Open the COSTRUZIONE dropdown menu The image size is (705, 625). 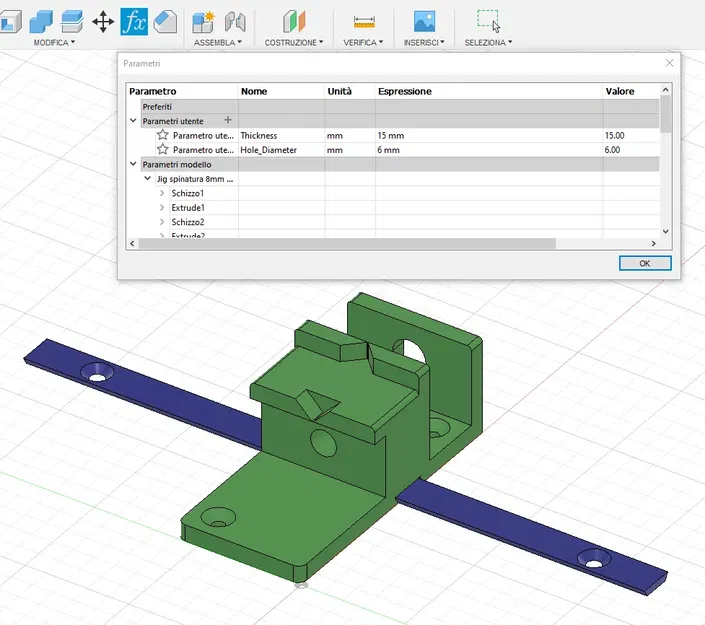[293, 43]
